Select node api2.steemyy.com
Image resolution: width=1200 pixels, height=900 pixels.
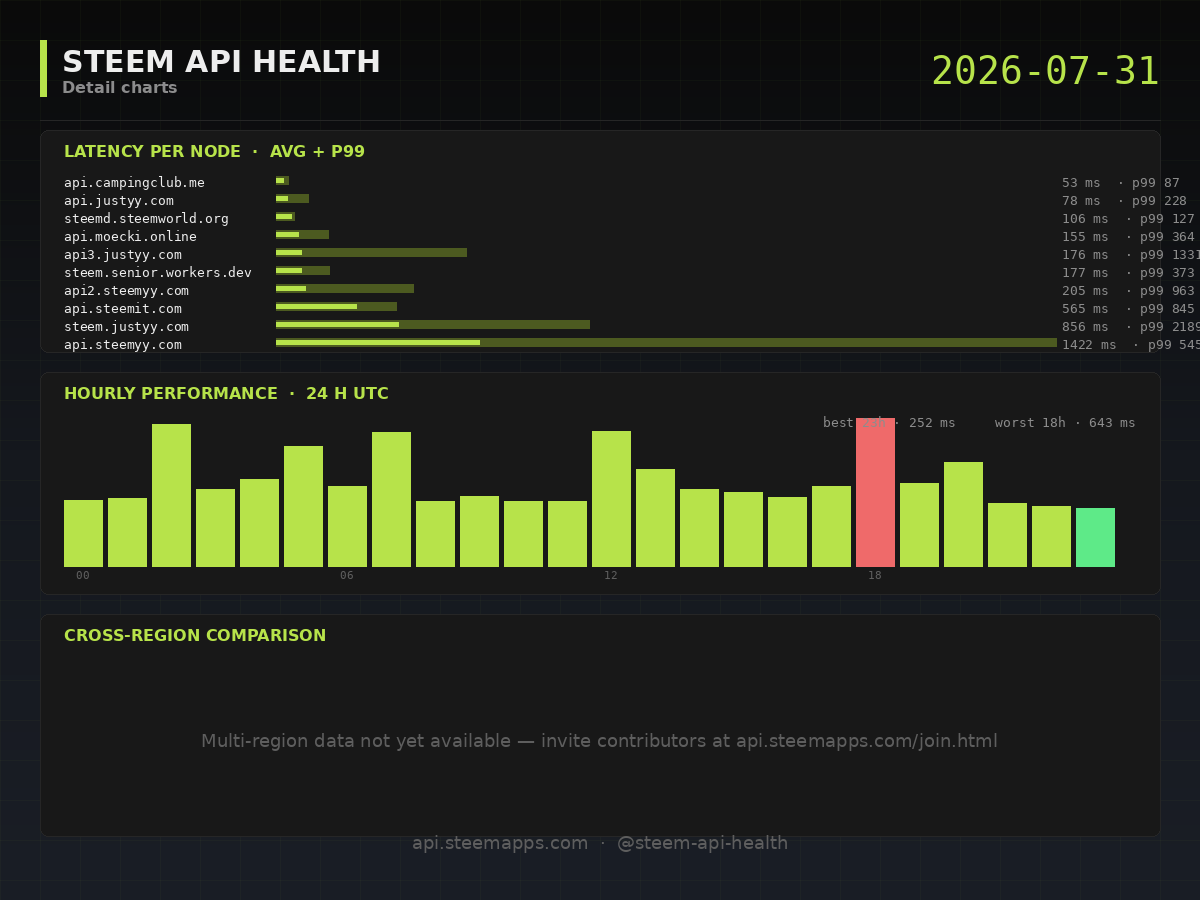pyautogui.click(x=126, y=291)
